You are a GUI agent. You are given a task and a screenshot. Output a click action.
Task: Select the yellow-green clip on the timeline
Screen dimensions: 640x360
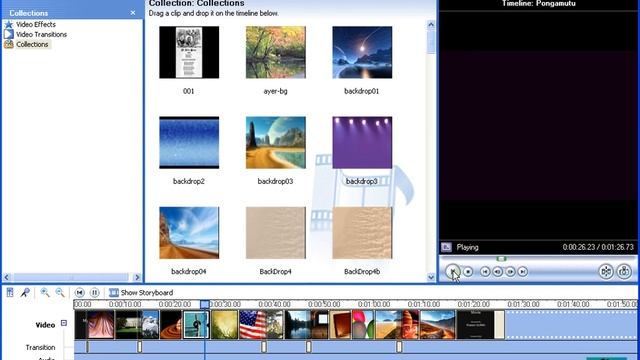tap(224, 325)
